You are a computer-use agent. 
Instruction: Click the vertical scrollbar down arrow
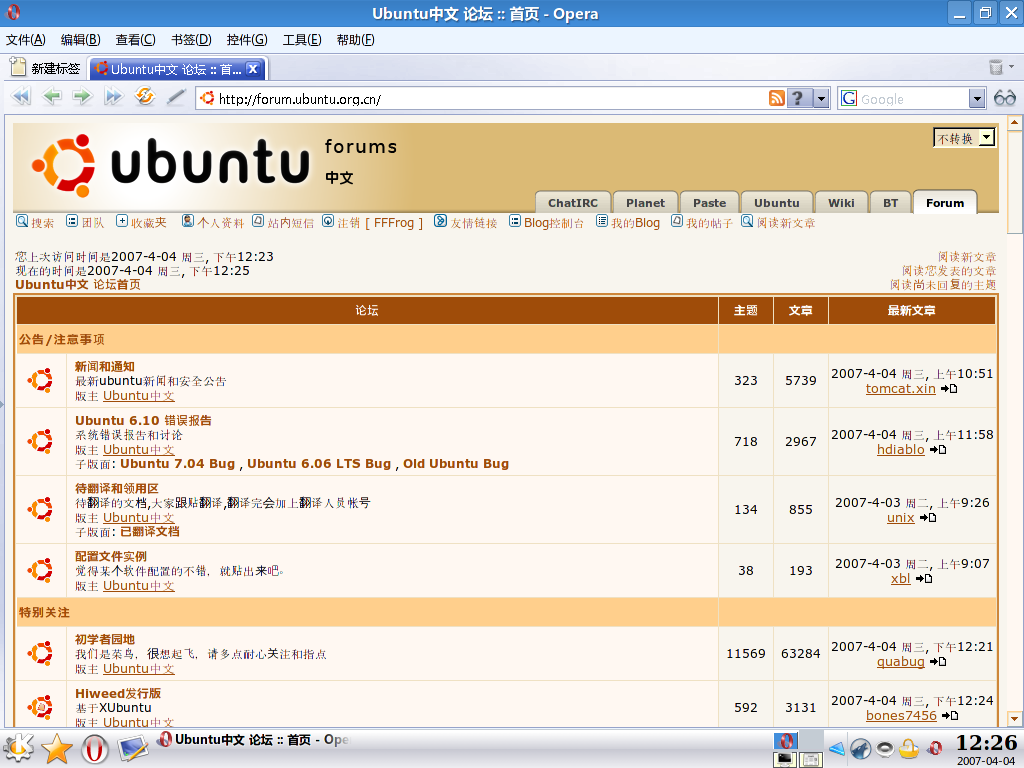pos(1014,718)
